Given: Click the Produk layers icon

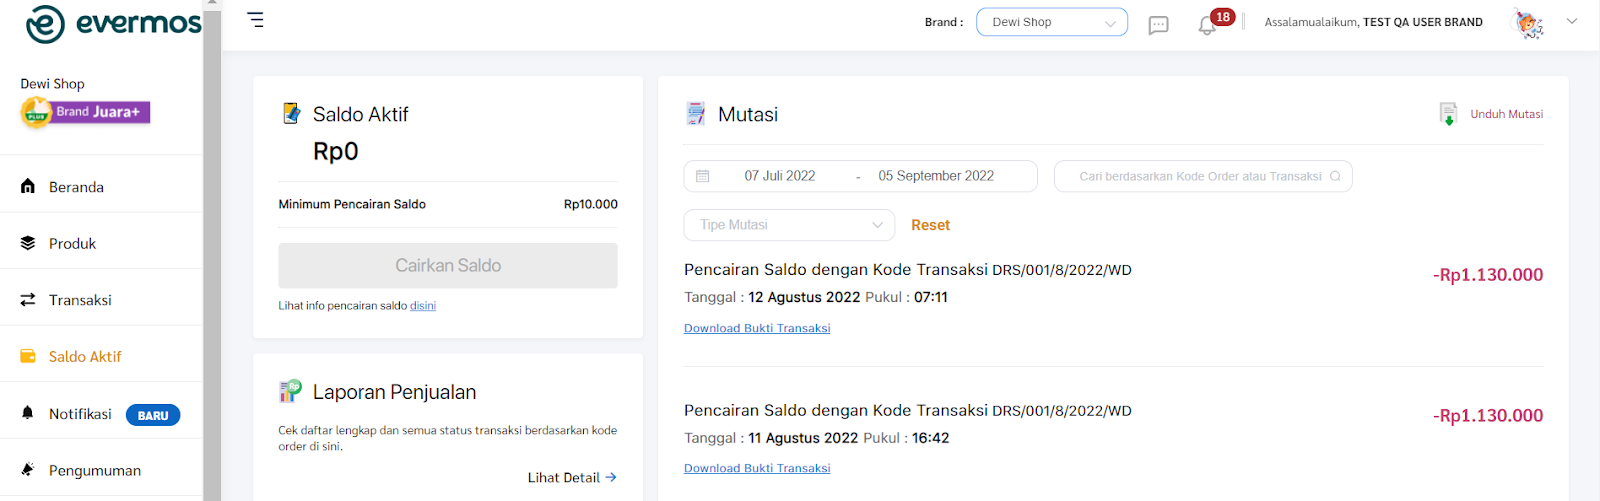Looking at the screenshot, I should pyautogui.click(x=28, y=243).
